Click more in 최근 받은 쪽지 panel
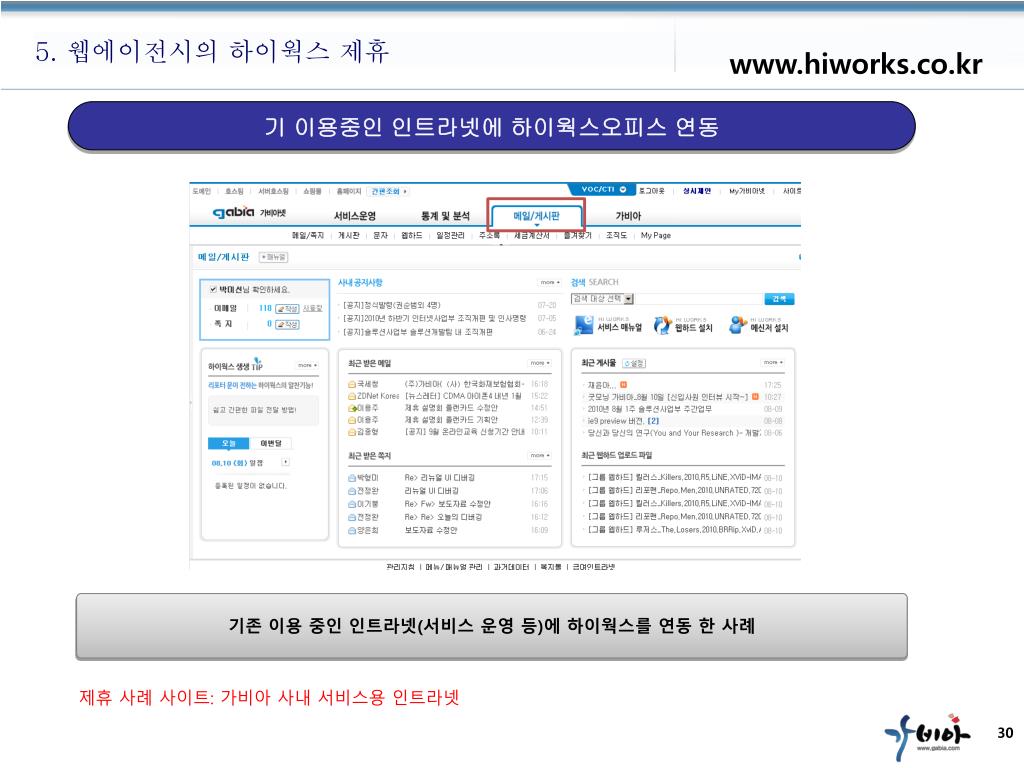Viewport: 1024px width, 768px height. pyautogui.click(x=539, y=455)
